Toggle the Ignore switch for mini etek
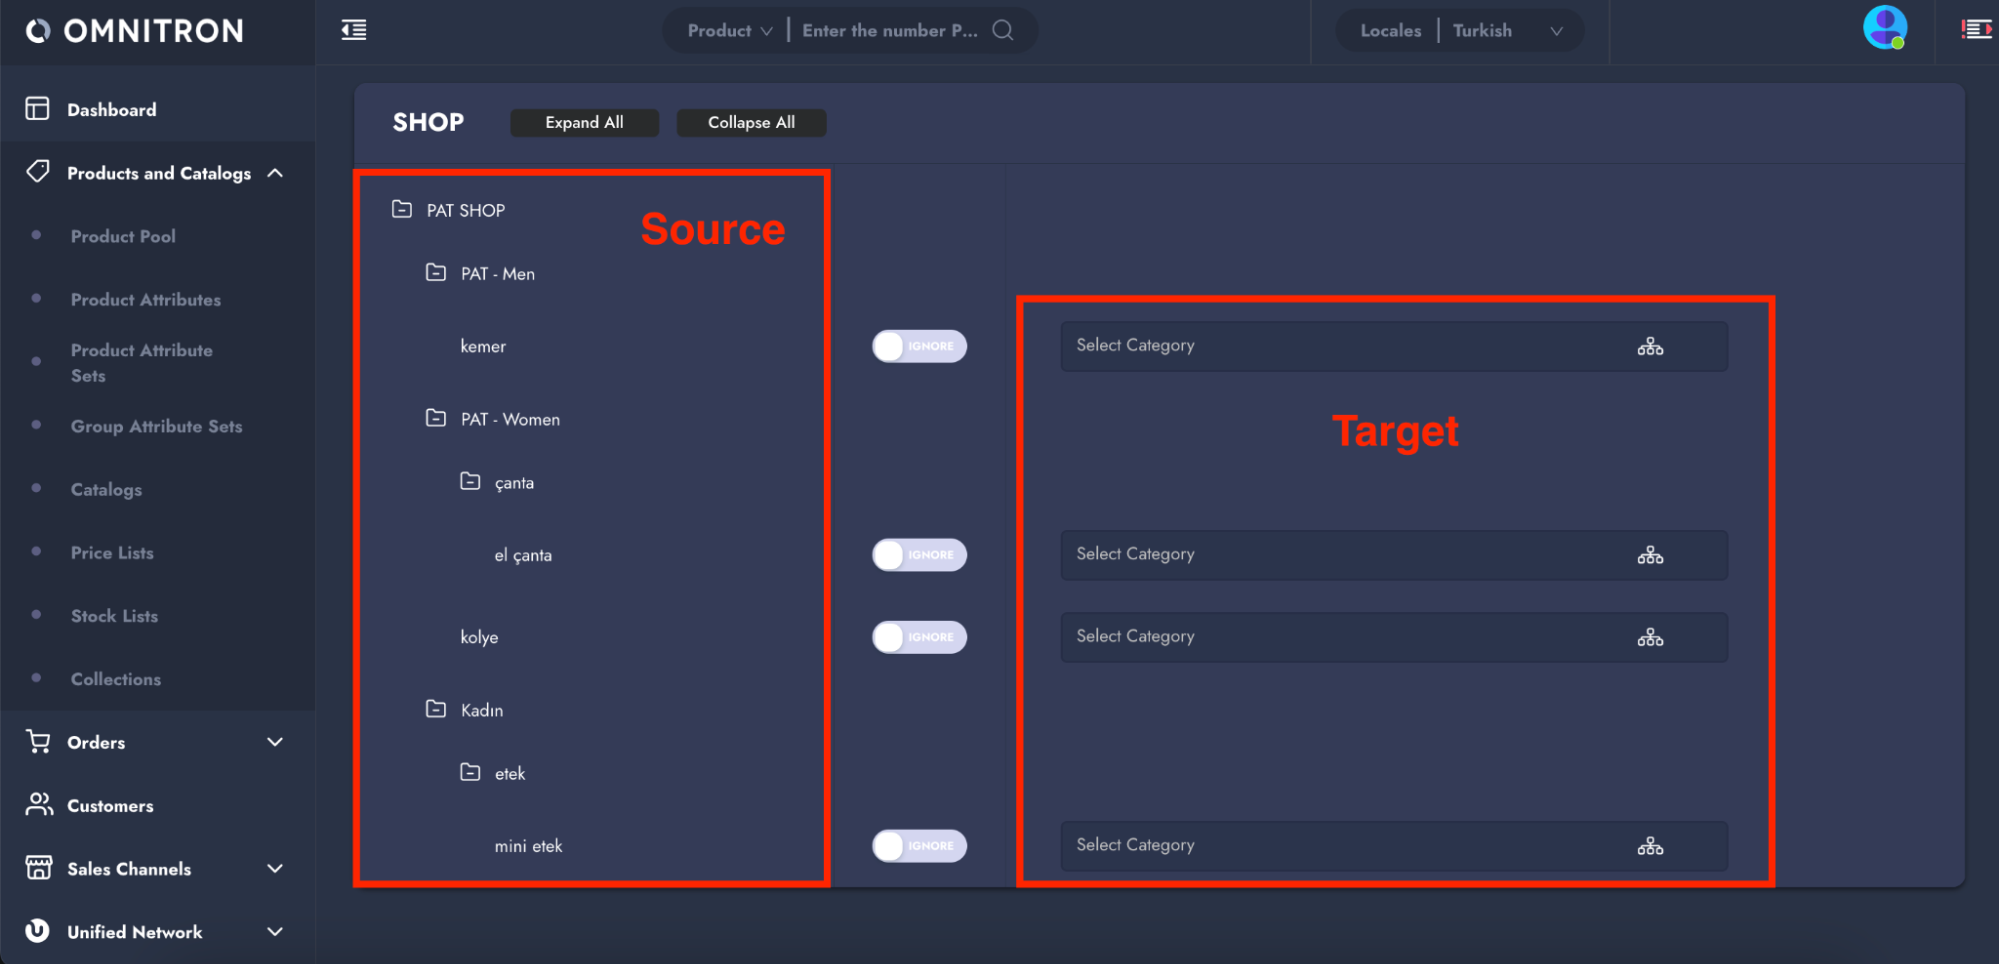The height and width of the screenshot is (965, 1999). coord(919,846)
